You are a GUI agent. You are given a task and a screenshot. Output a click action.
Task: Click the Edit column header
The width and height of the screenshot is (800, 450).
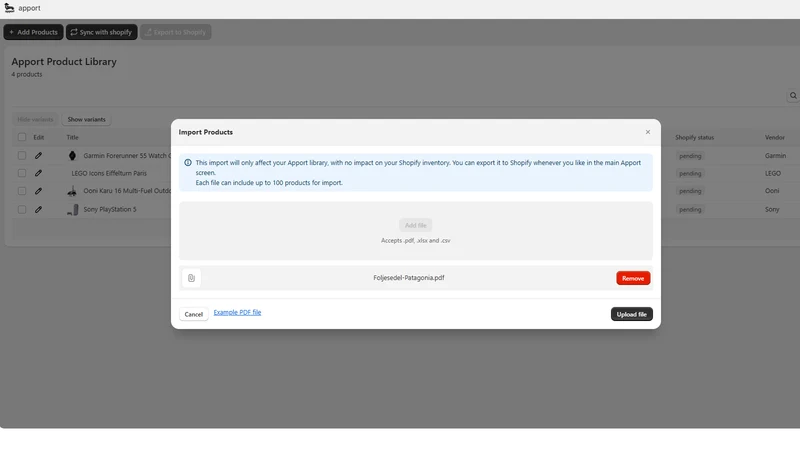39,137
